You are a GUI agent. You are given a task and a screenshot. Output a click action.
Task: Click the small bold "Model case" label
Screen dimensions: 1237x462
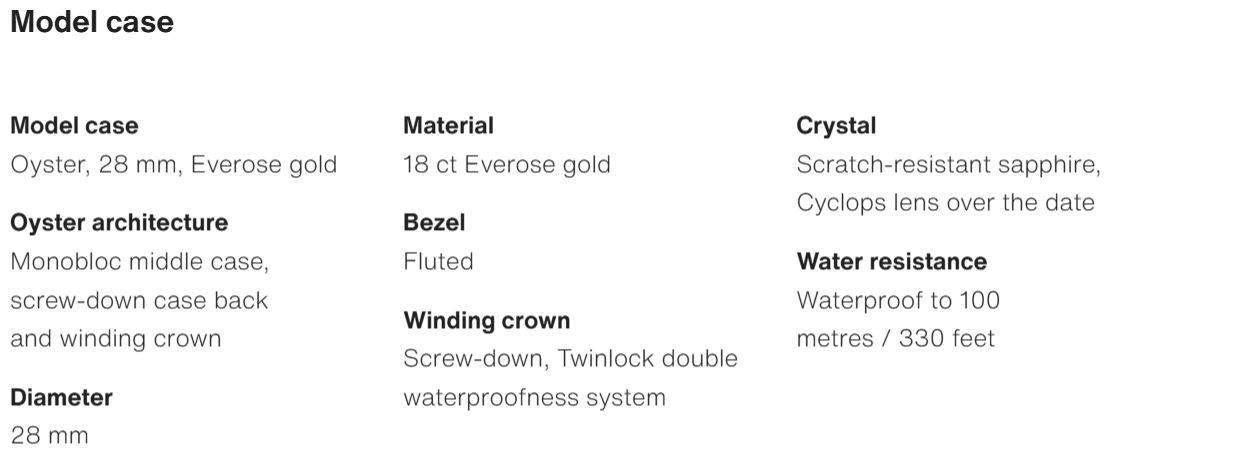click(74, 126)
